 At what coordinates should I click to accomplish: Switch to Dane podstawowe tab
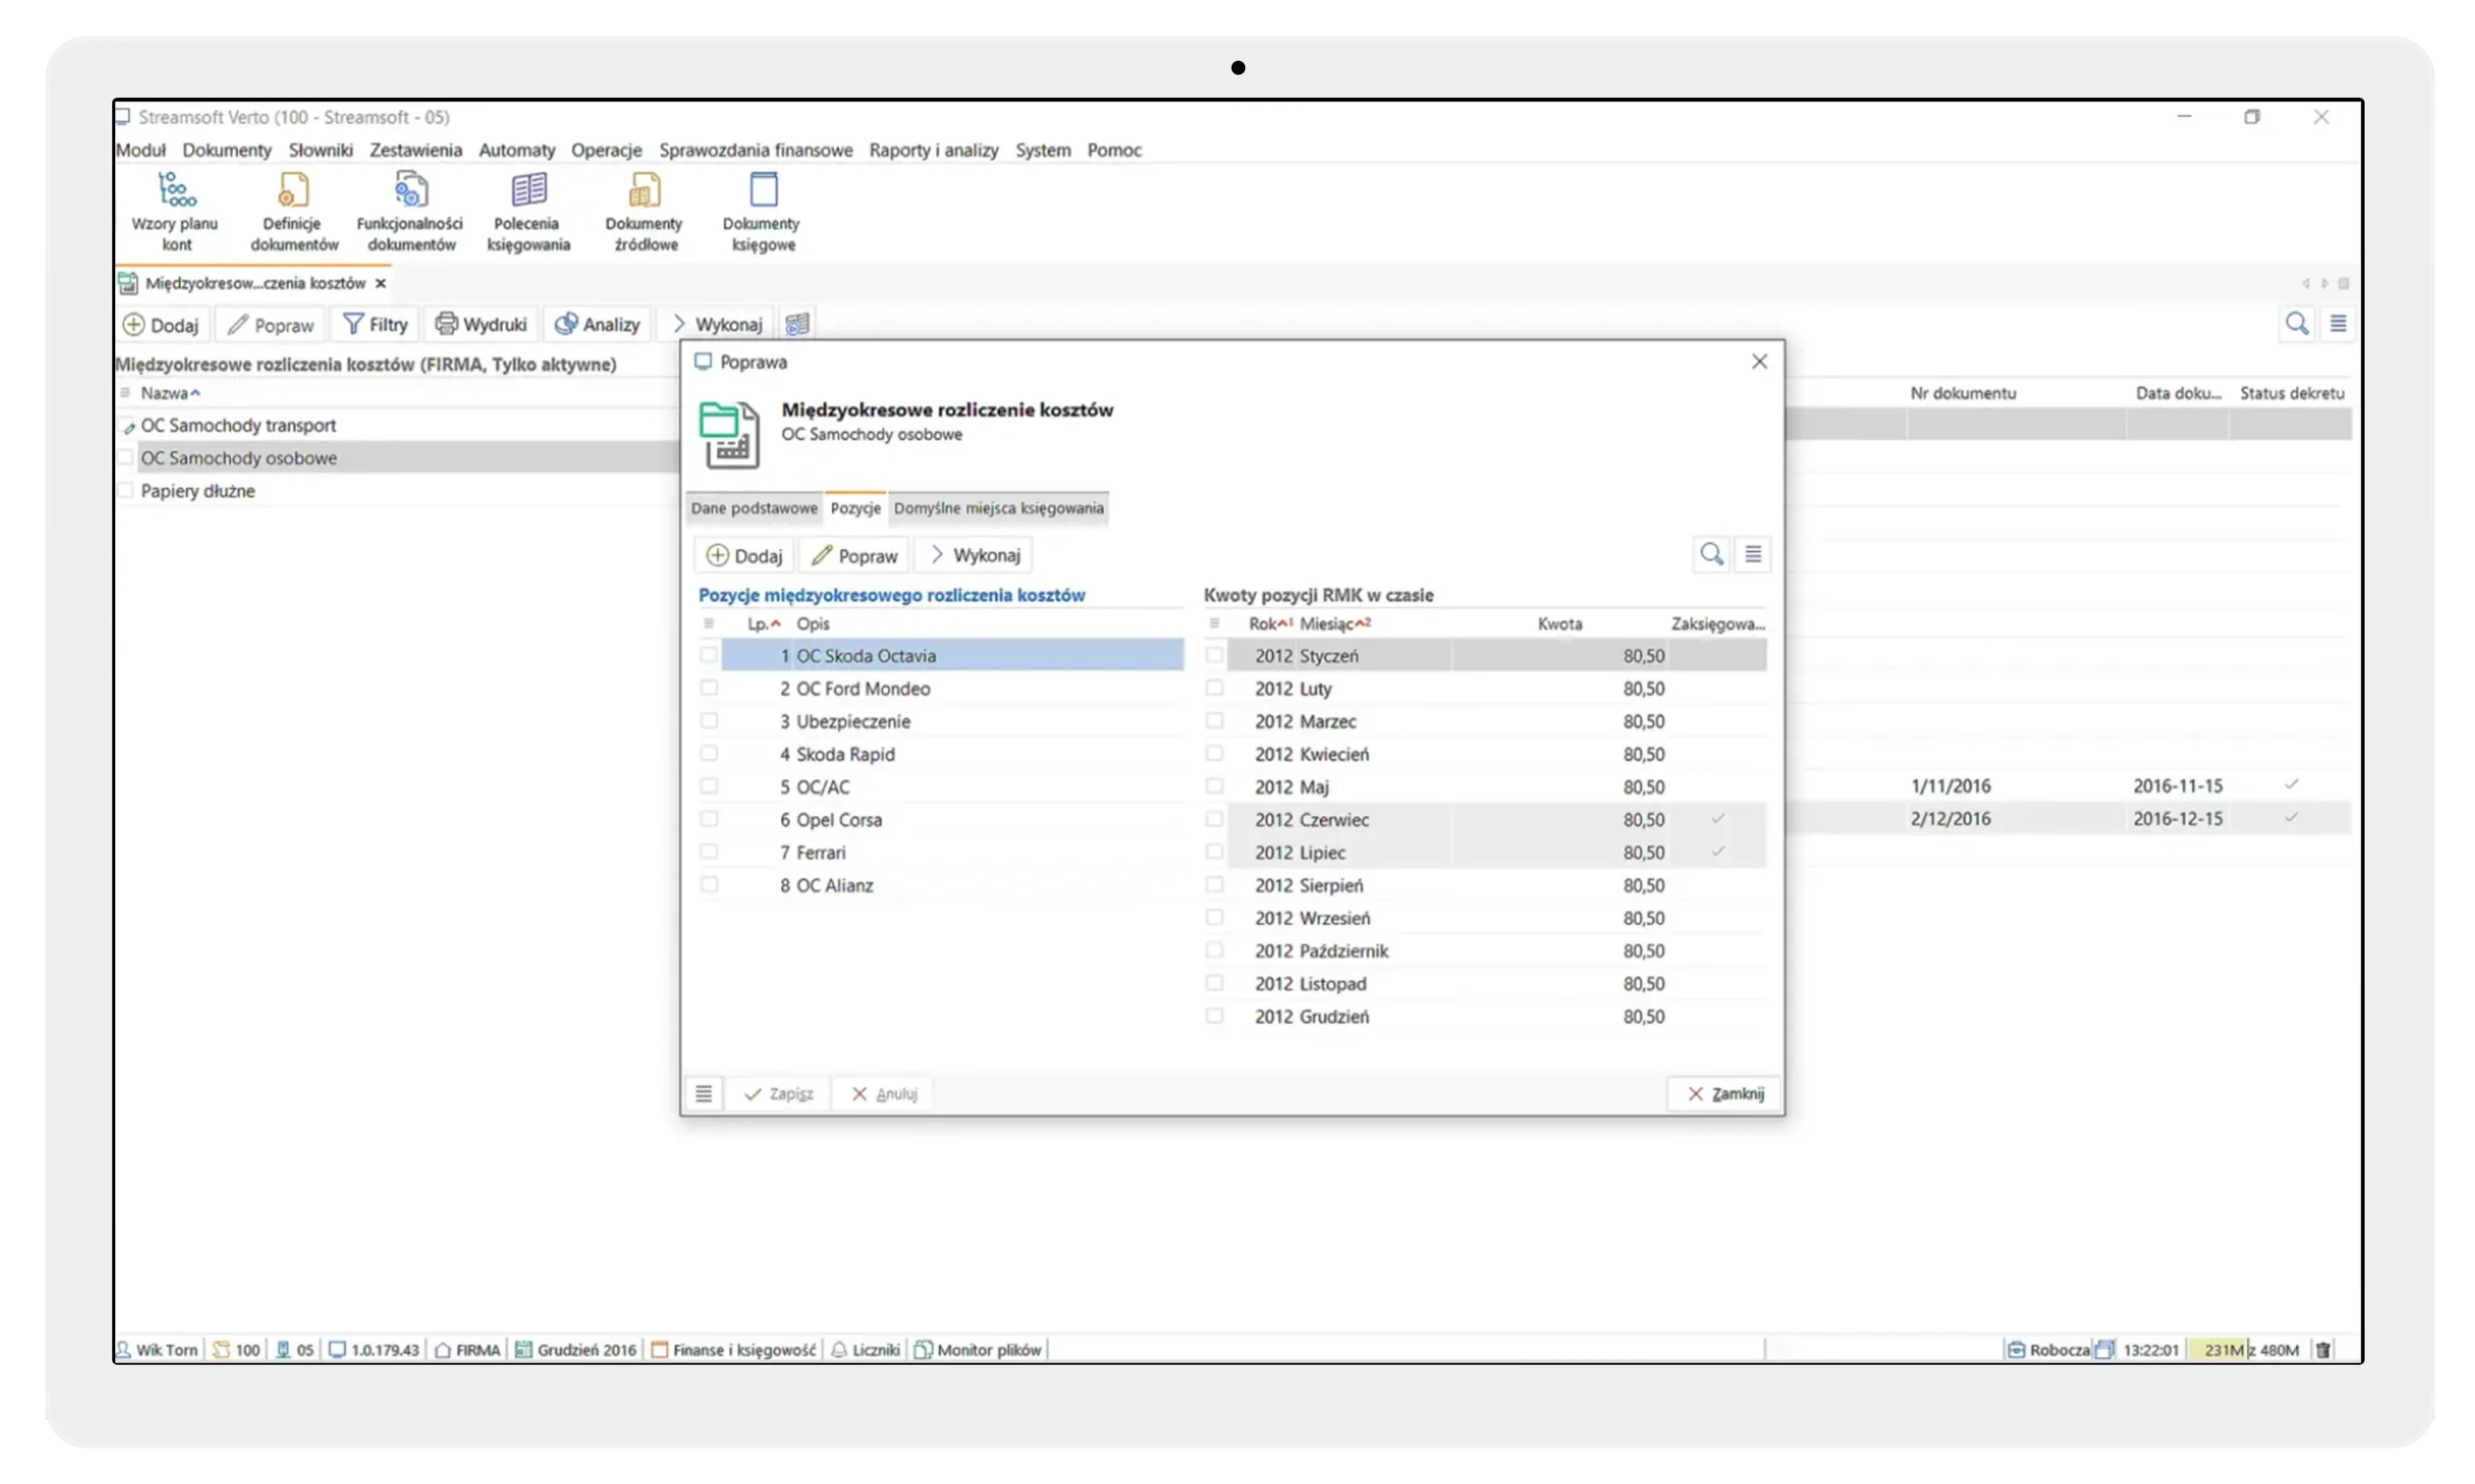pyautogui.click(x=754, y=508)
